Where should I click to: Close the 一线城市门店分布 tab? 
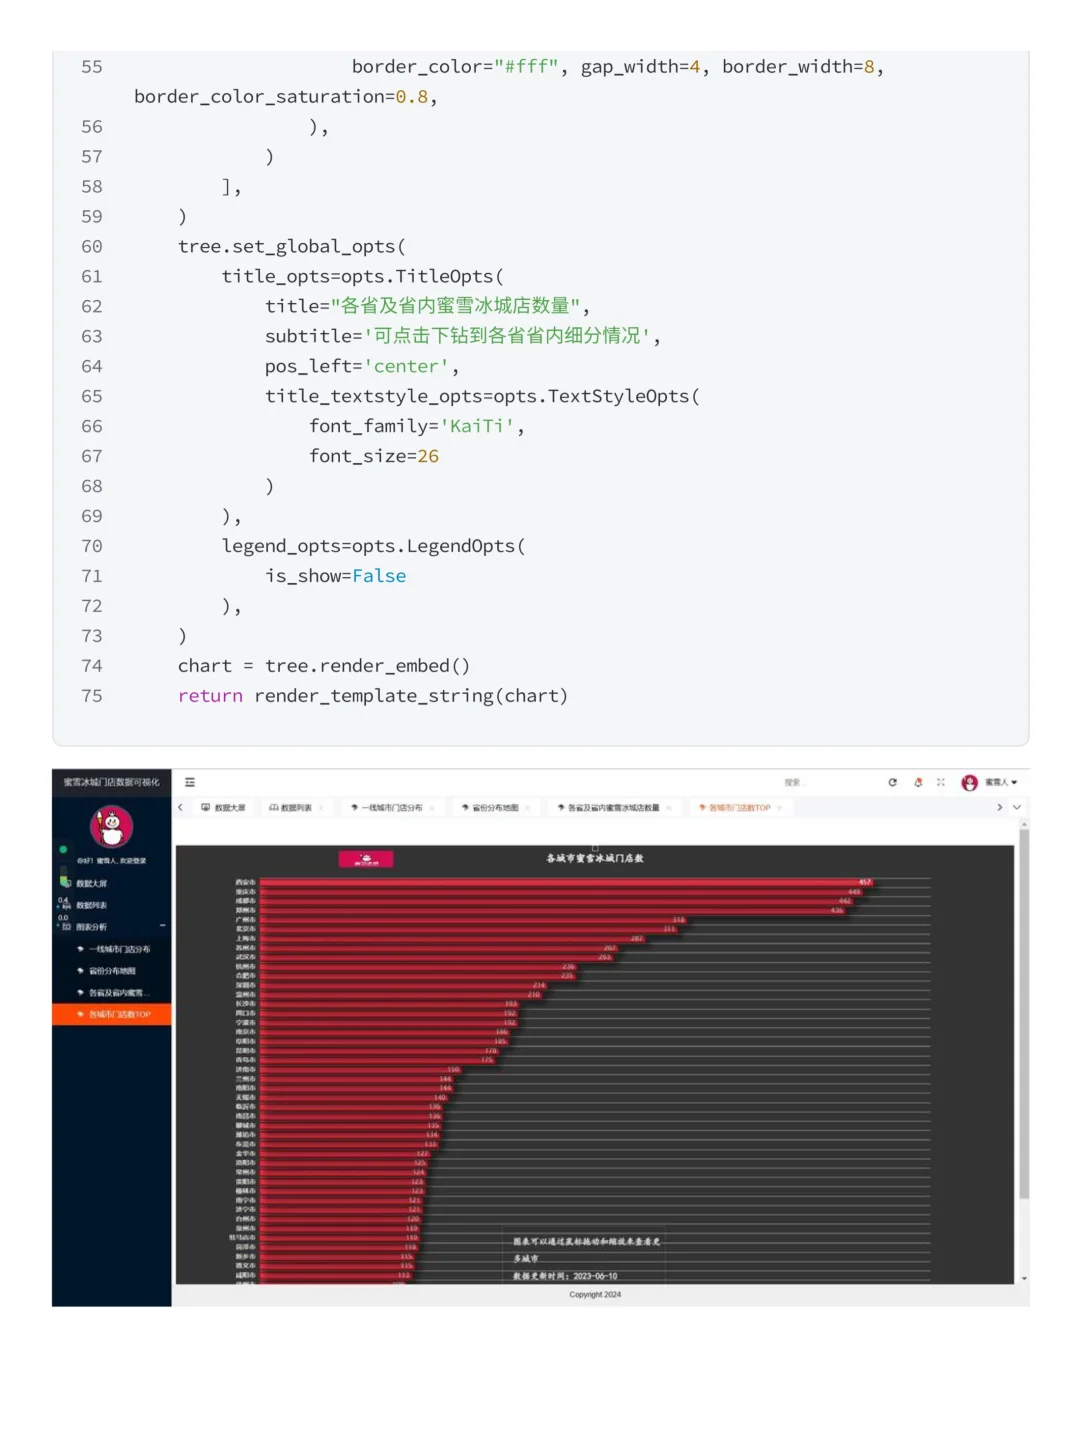pyautogui.click(x=432, y=808)
